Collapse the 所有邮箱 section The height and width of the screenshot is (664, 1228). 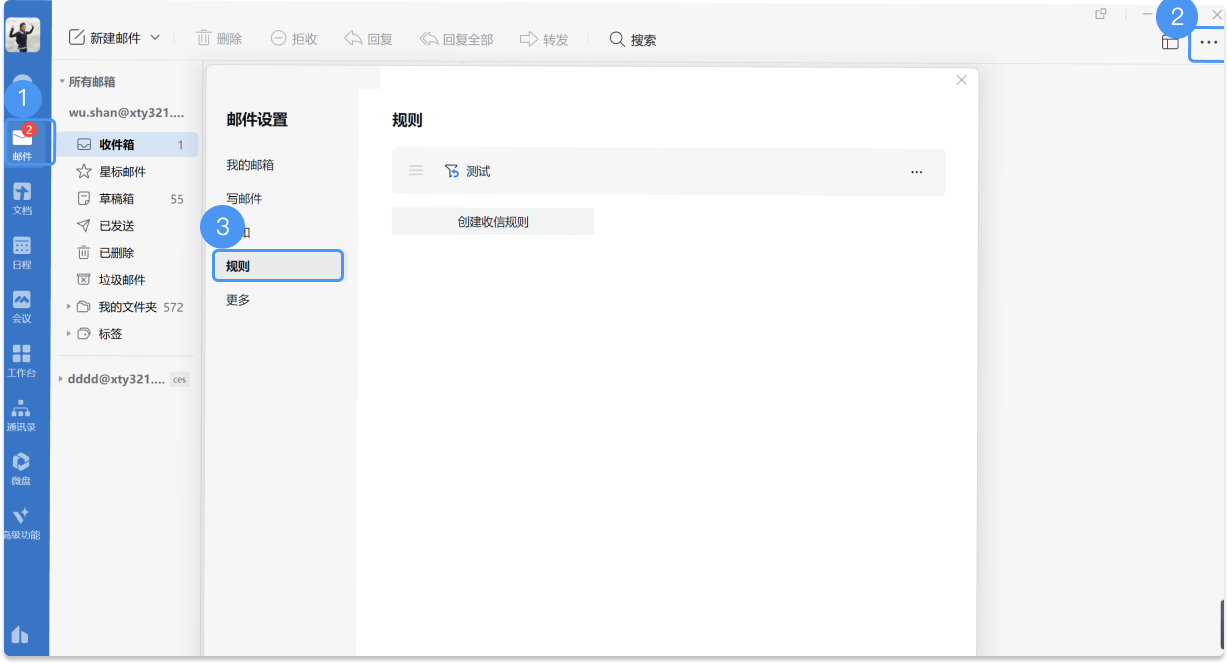[61, 82]
